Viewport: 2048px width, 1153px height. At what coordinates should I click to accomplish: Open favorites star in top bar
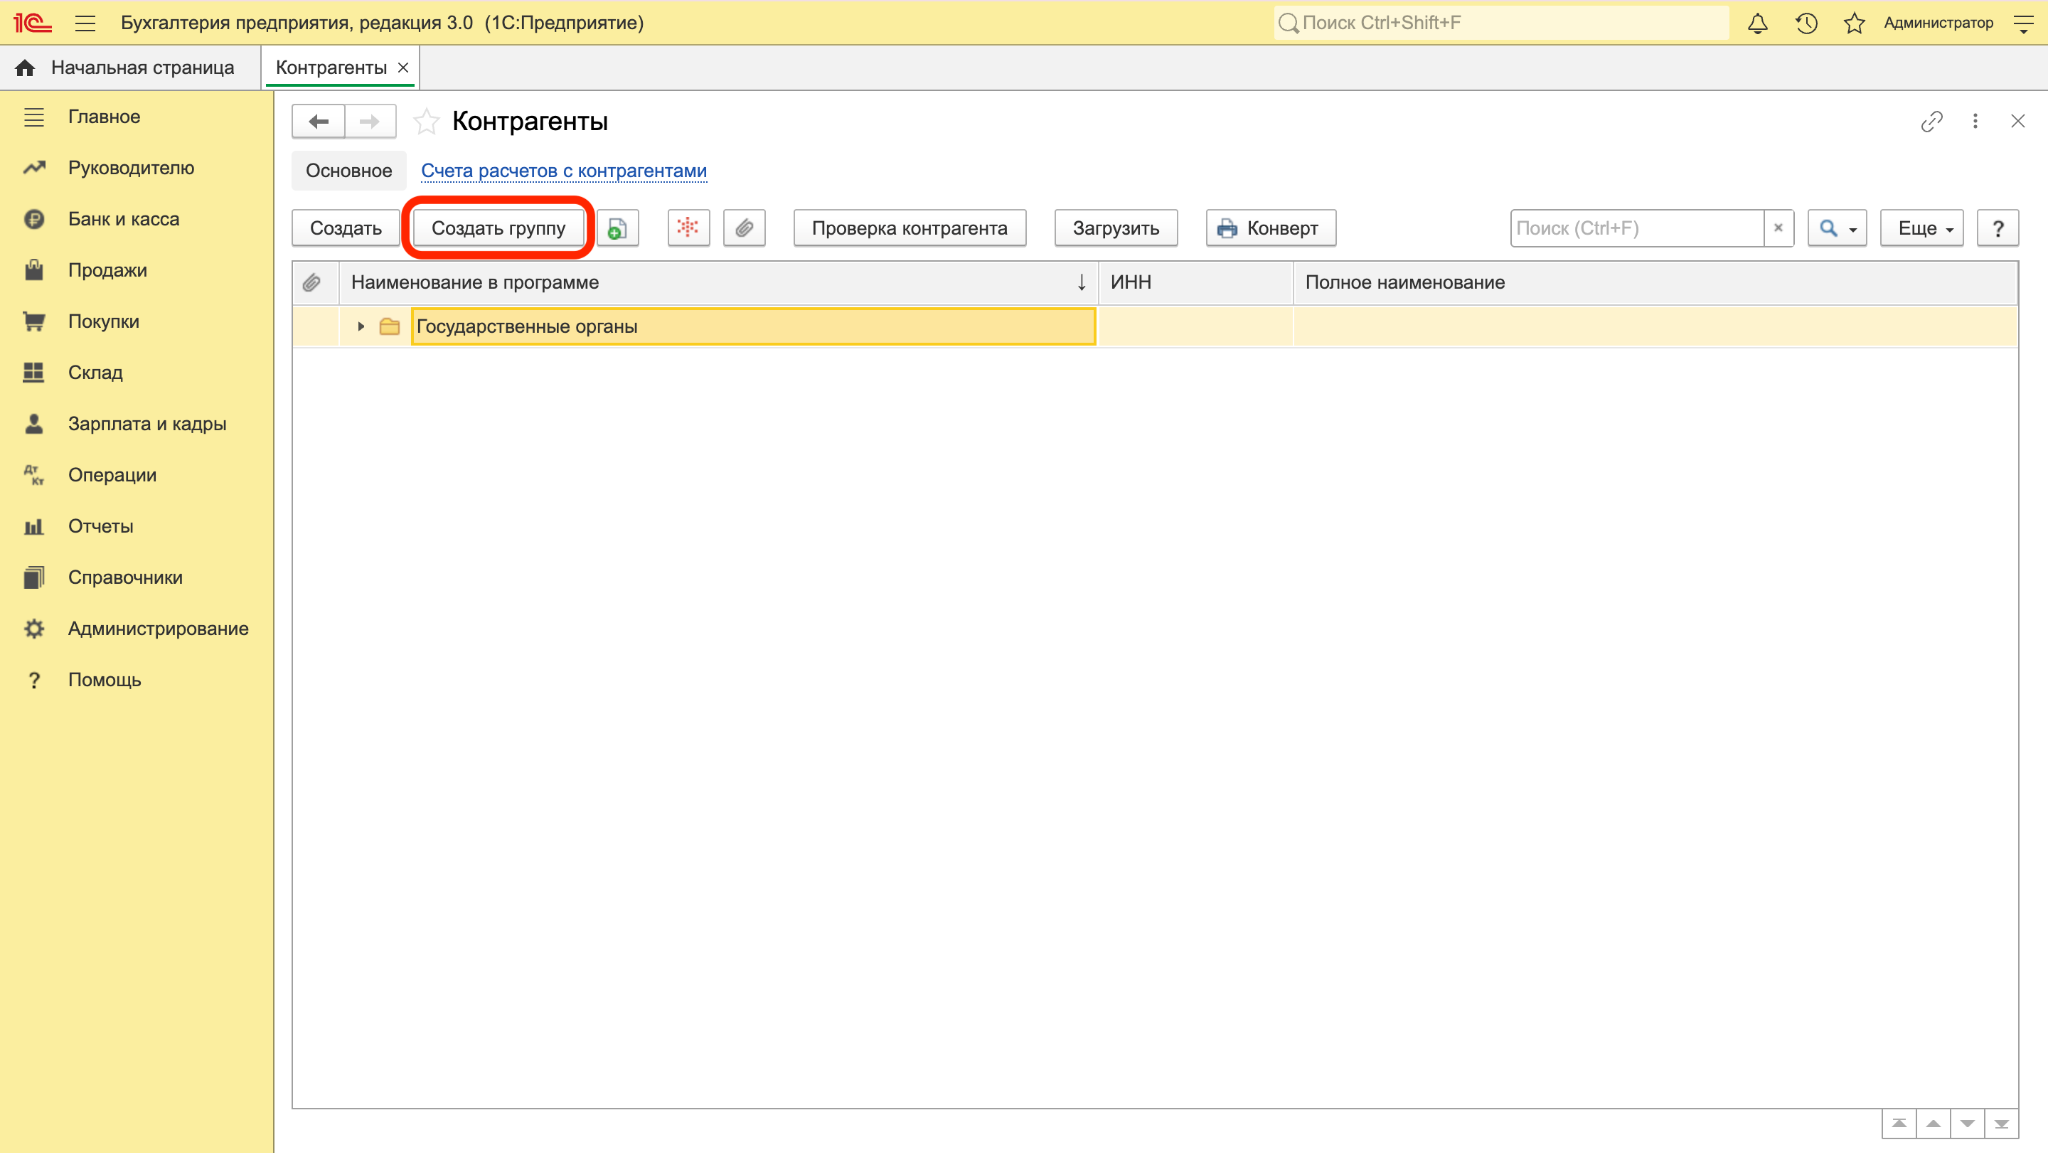pos(1854,23)
